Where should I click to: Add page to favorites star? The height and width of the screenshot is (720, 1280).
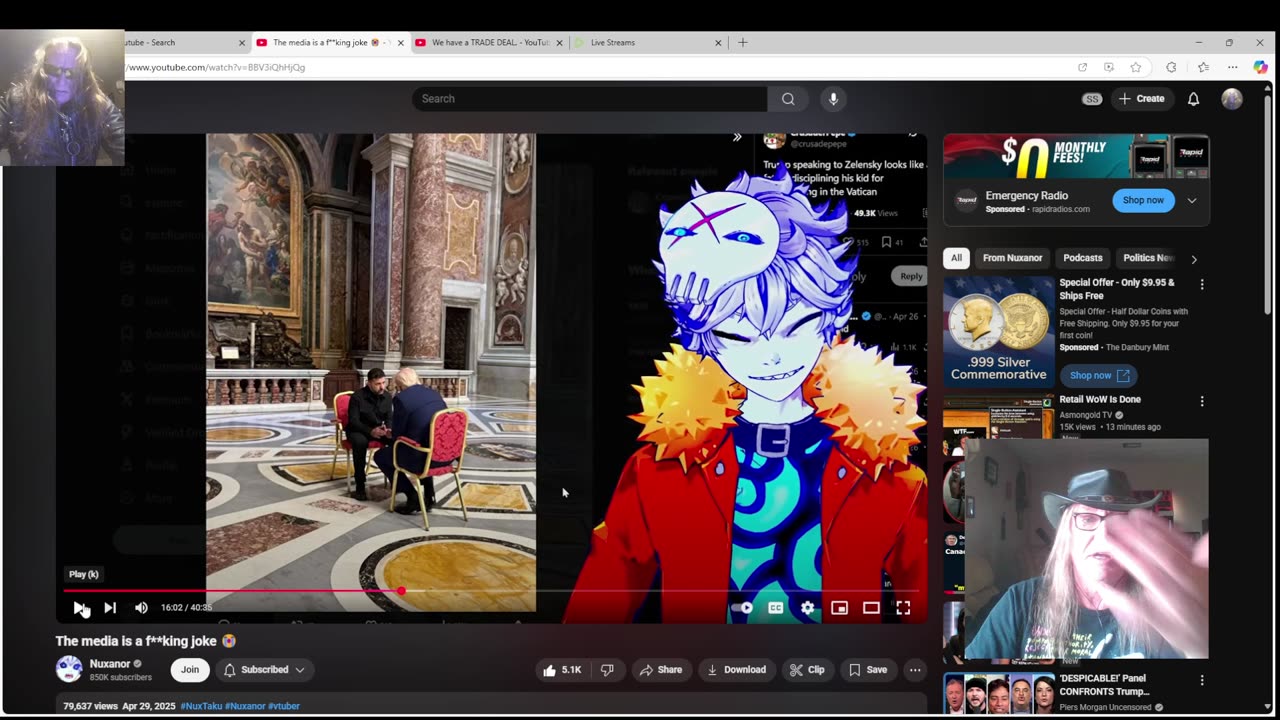tap(1136, 67)
